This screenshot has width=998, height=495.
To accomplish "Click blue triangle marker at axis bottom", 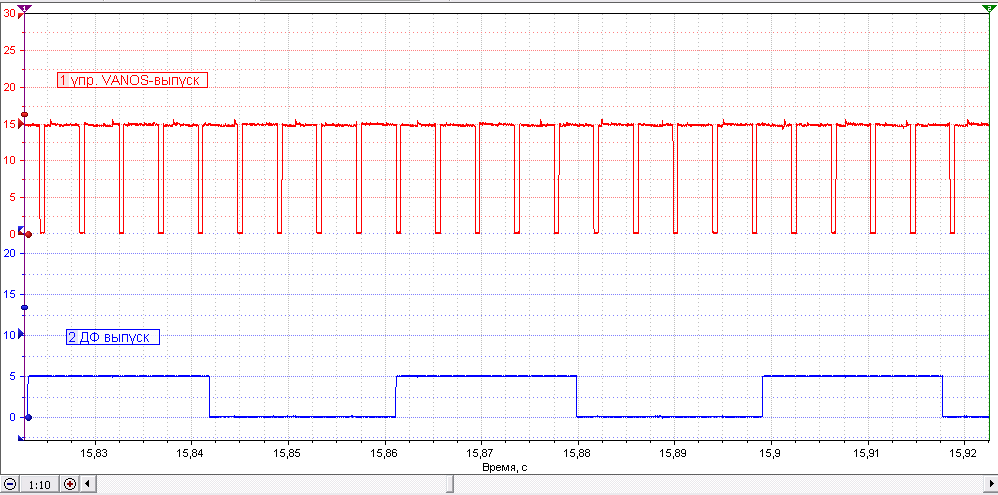I will tap(21, 438).
